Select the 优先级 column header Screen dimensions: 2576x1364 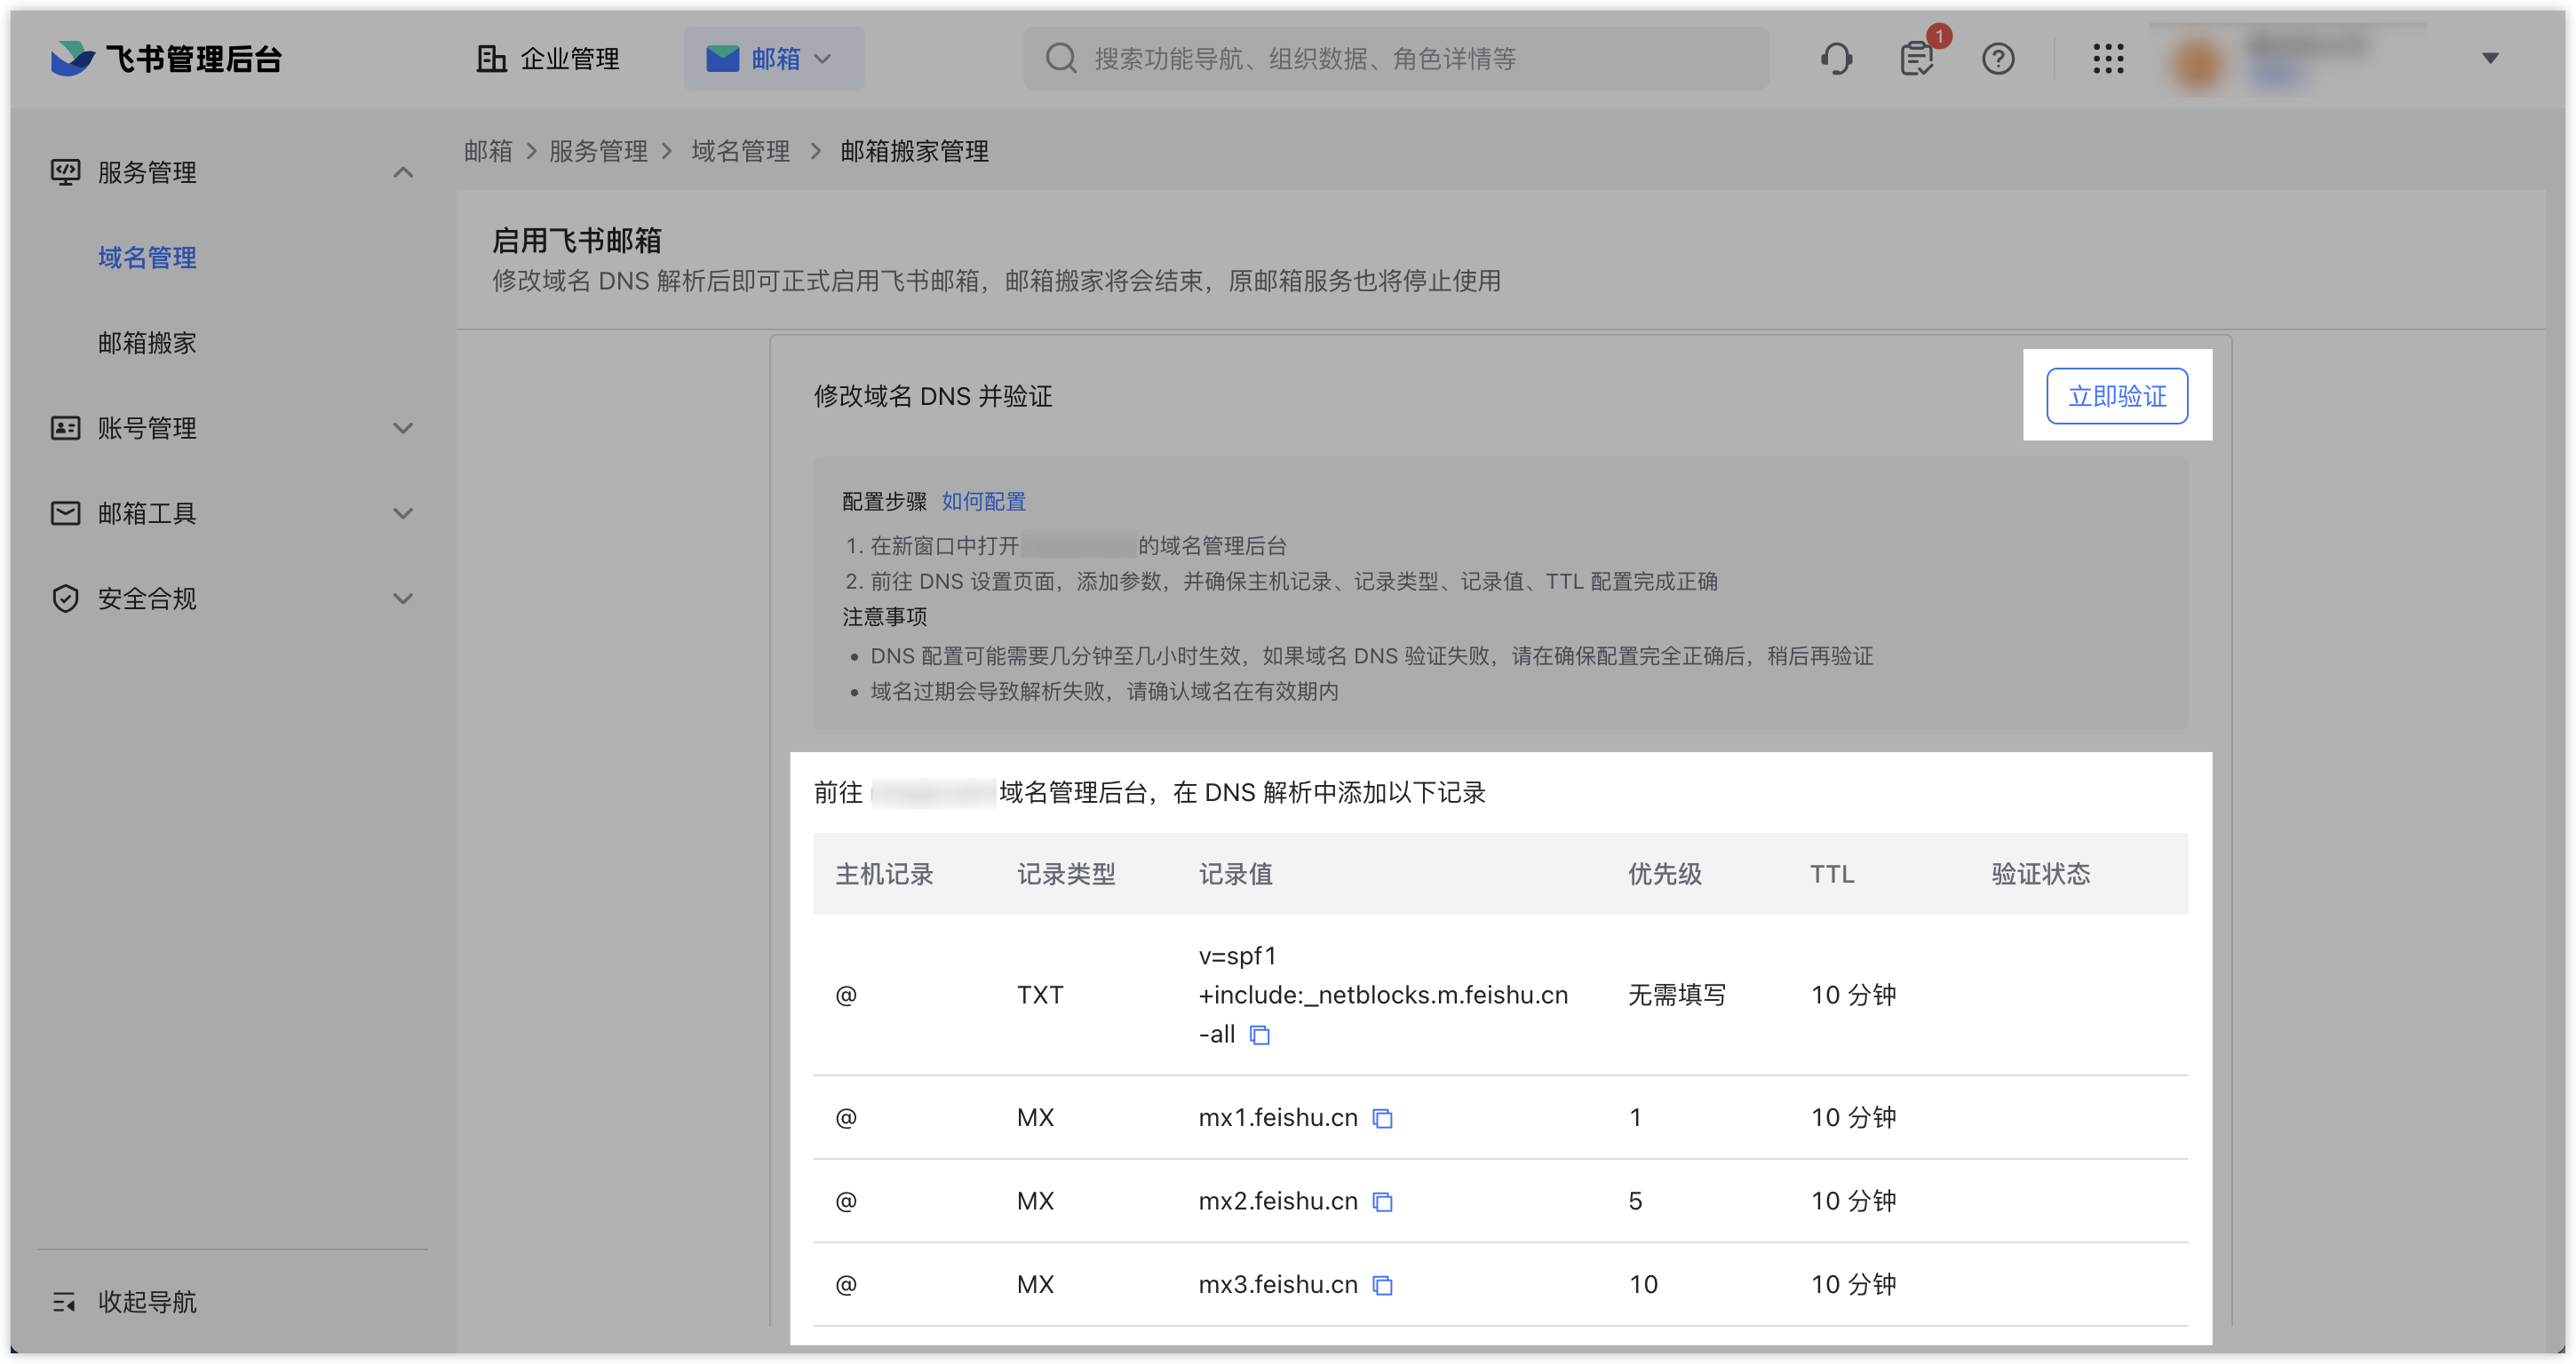pos(1665,874)
